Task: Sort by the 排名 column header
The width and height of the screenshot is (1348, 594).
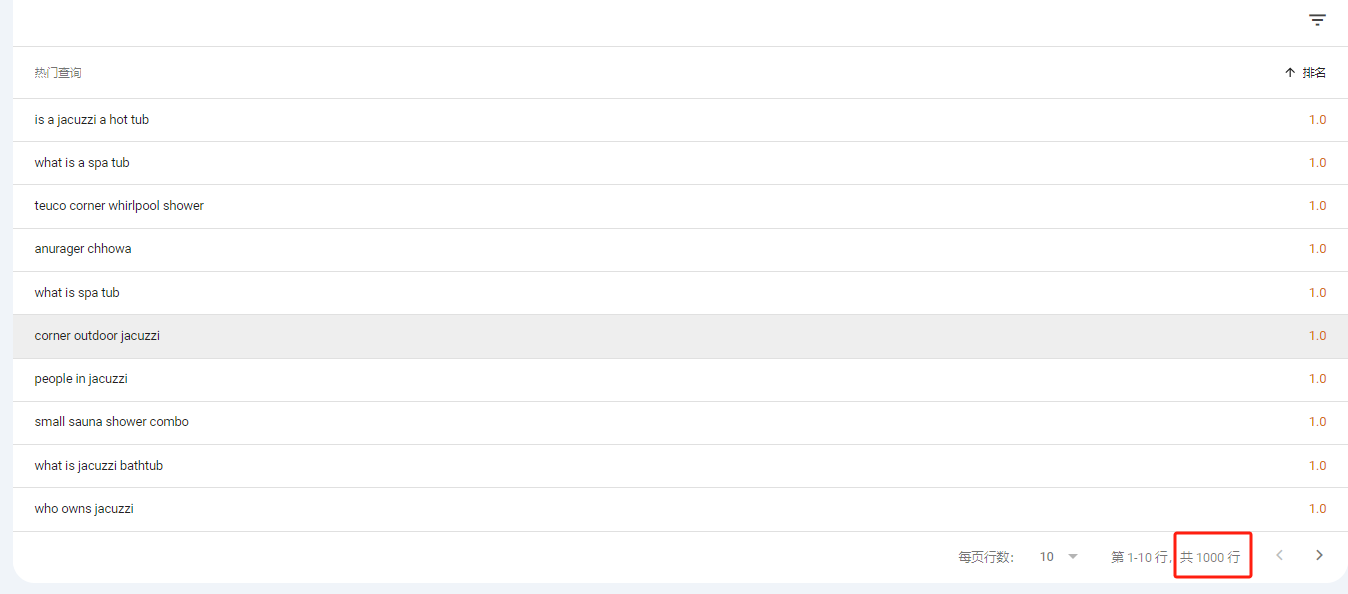Action: [1314, 73]
